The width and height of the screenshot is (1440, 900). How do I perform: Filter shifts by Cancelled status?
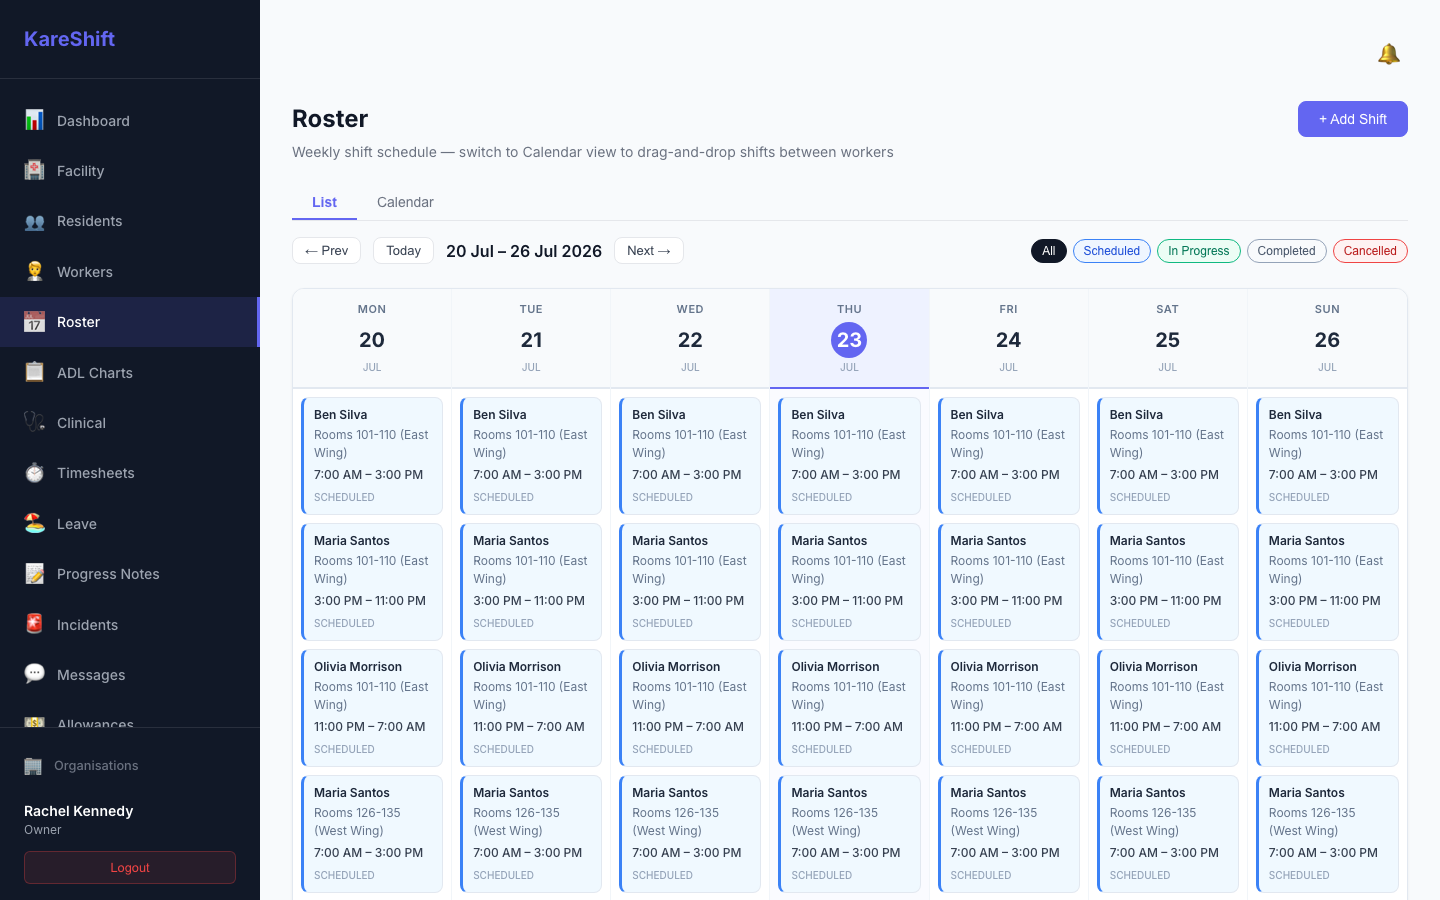(1370, 251)
